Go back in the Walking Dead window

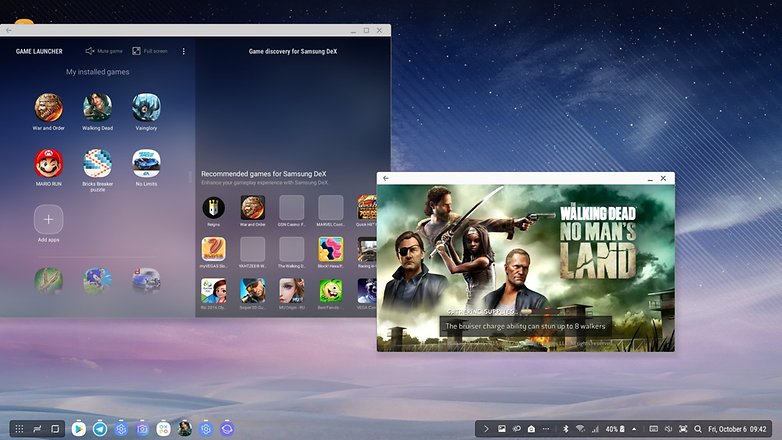[386, 178]
